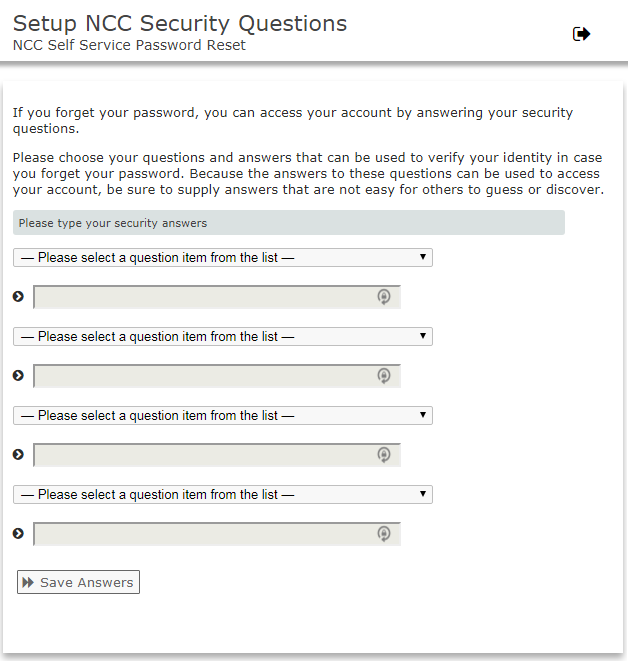Click the arrow bullet beside the second answer field
Screen dimensions: 628x661
pyautogui.click(x=18, y=375)
